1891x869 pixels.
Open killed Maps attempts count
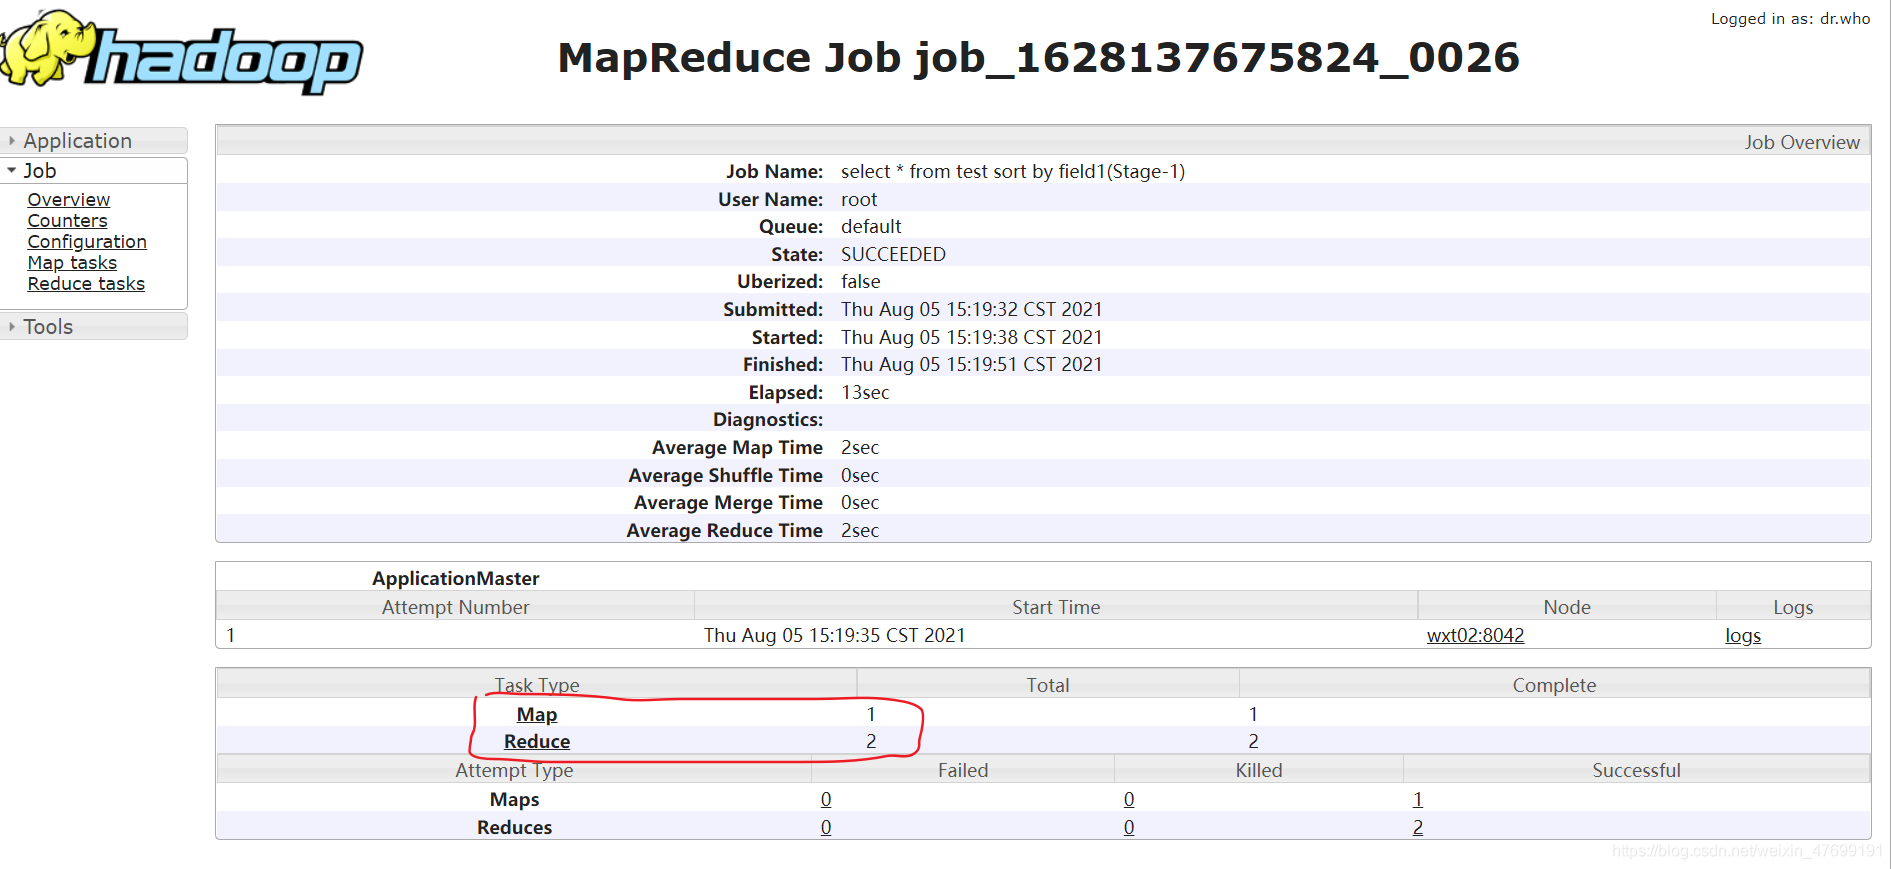coord(1129,800)
